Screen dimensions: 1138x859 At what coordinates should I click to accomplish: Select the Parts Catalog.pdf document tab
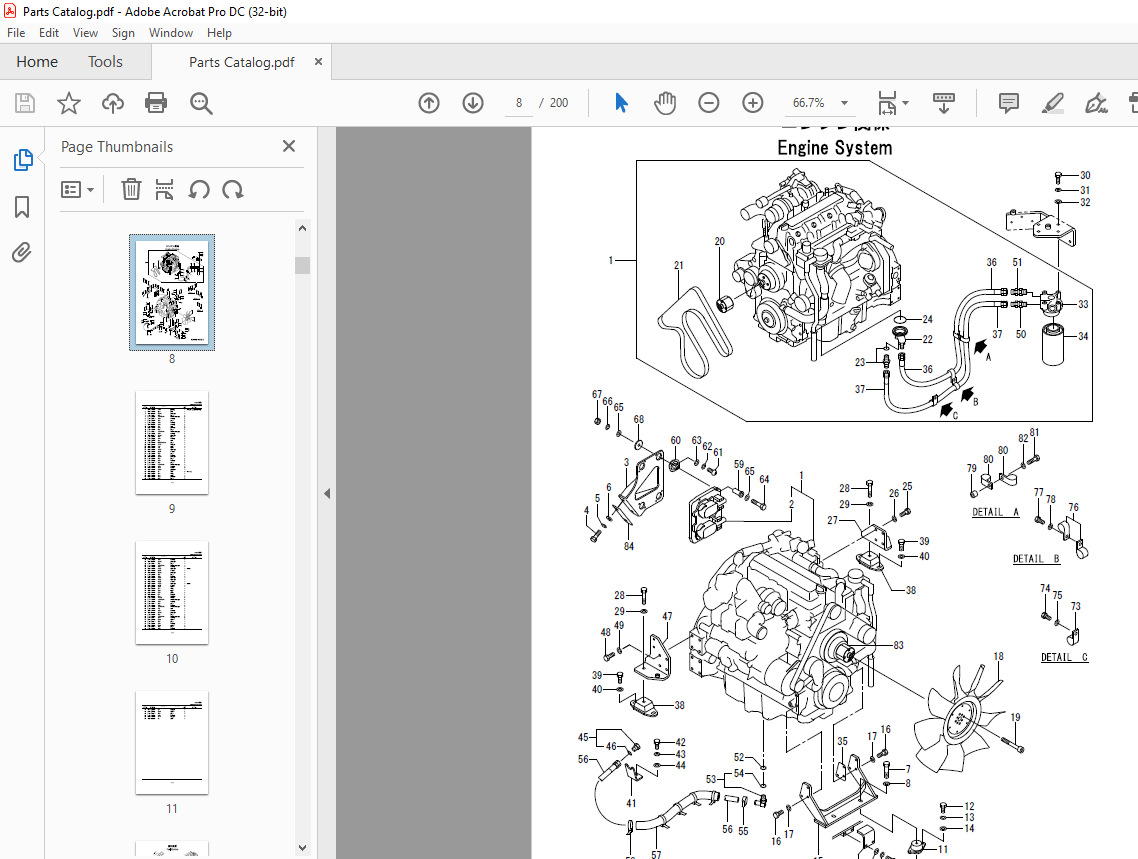[242, 62]
